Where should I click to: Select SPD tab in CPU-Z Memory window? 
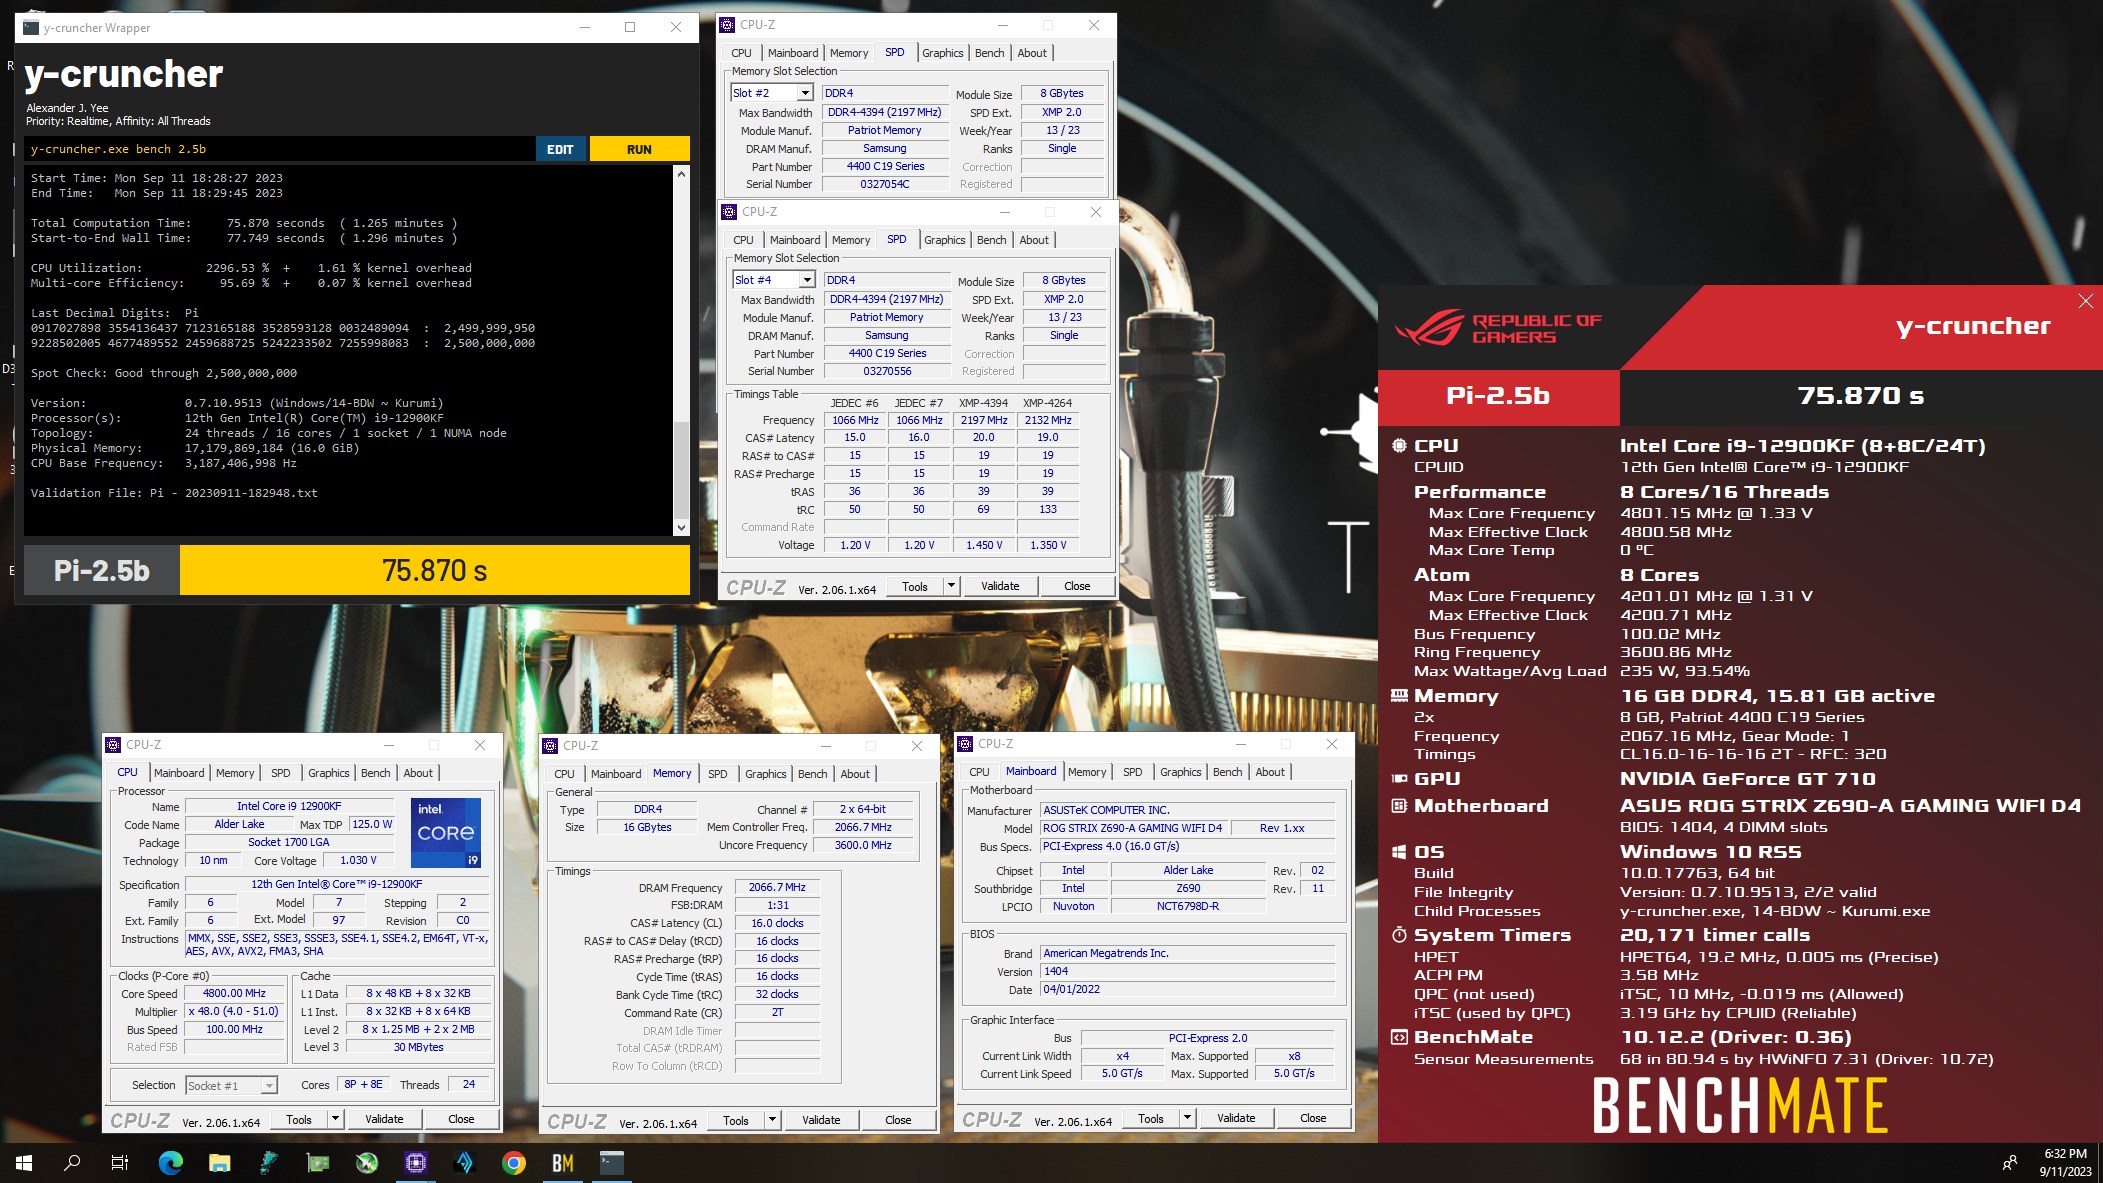[717, 774]
